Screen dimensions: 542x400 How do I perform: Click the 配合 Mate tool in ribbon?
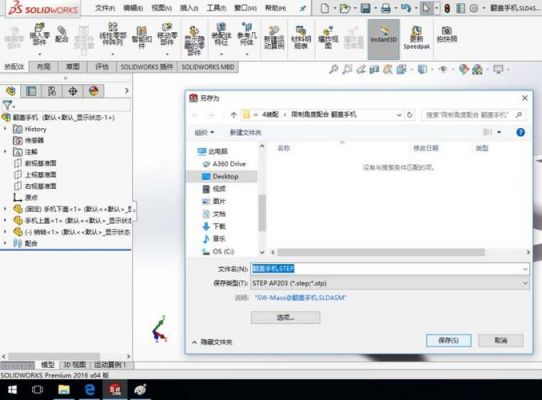click(x=61, y=35)
